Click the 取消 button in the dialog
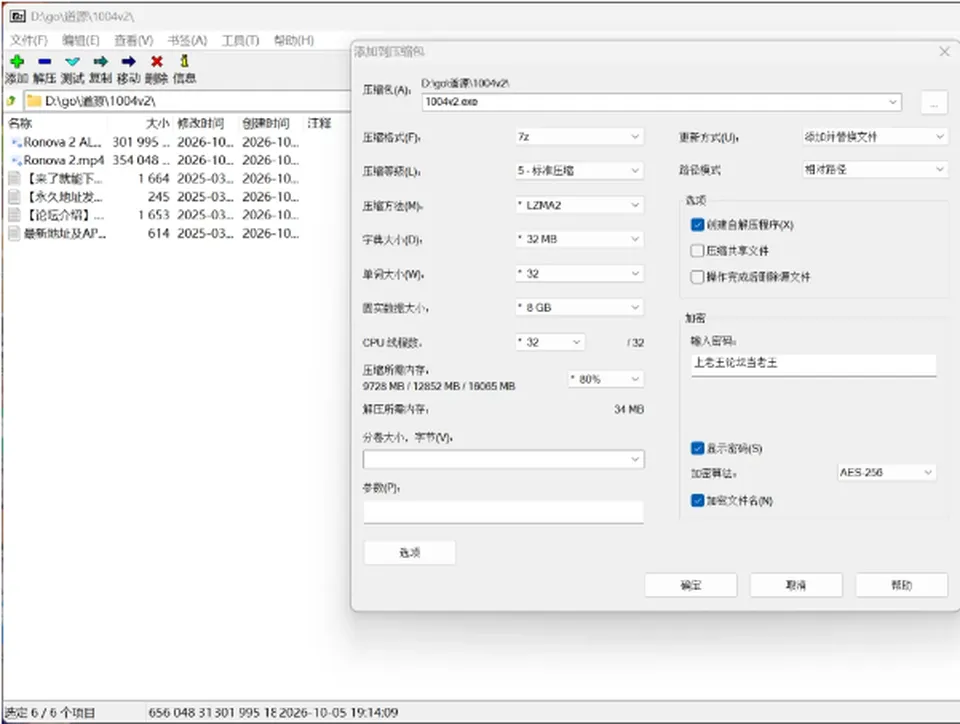960x724 pixels. [x=796, y=586]
